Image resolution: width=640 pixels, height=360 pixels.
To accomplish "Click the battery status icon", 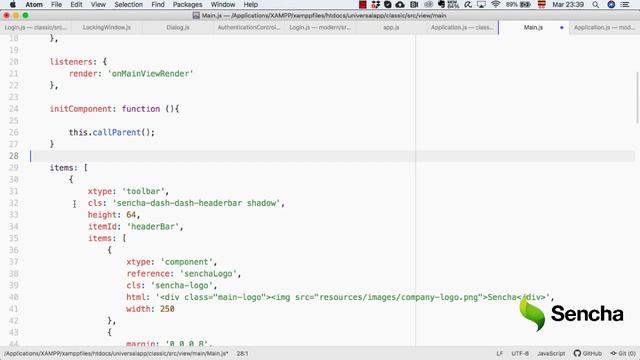I will pos(525,4).
